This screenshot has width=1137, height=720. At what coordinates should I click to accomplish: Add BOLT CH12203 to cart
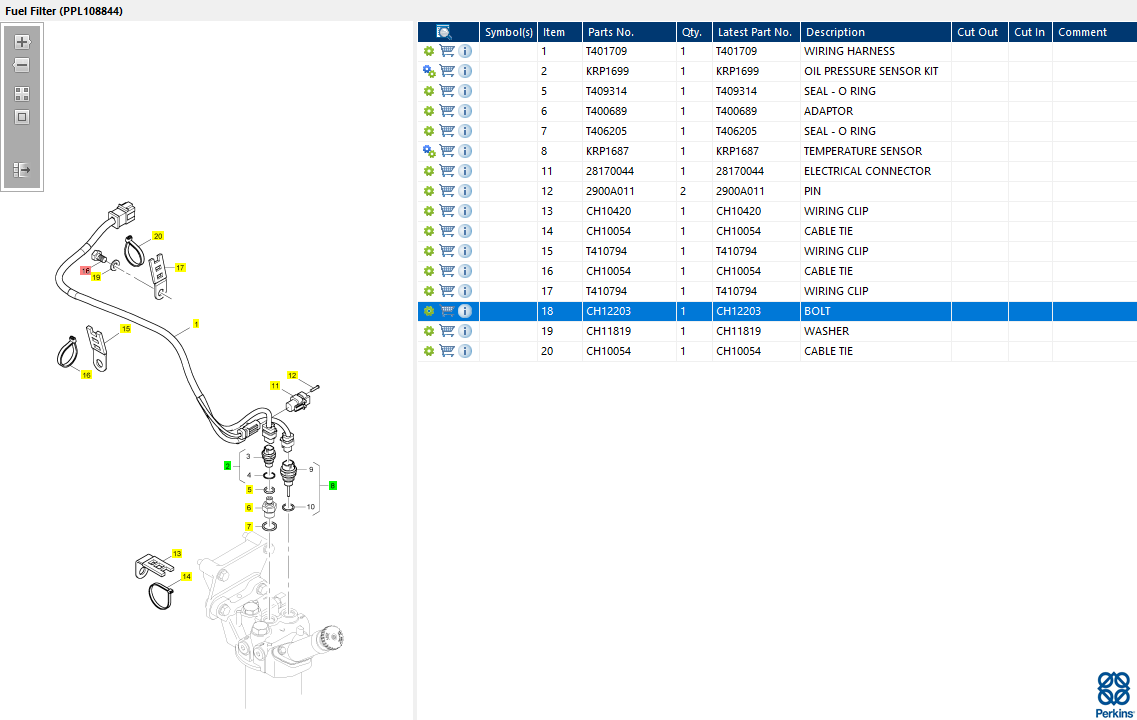click(447, 311)
